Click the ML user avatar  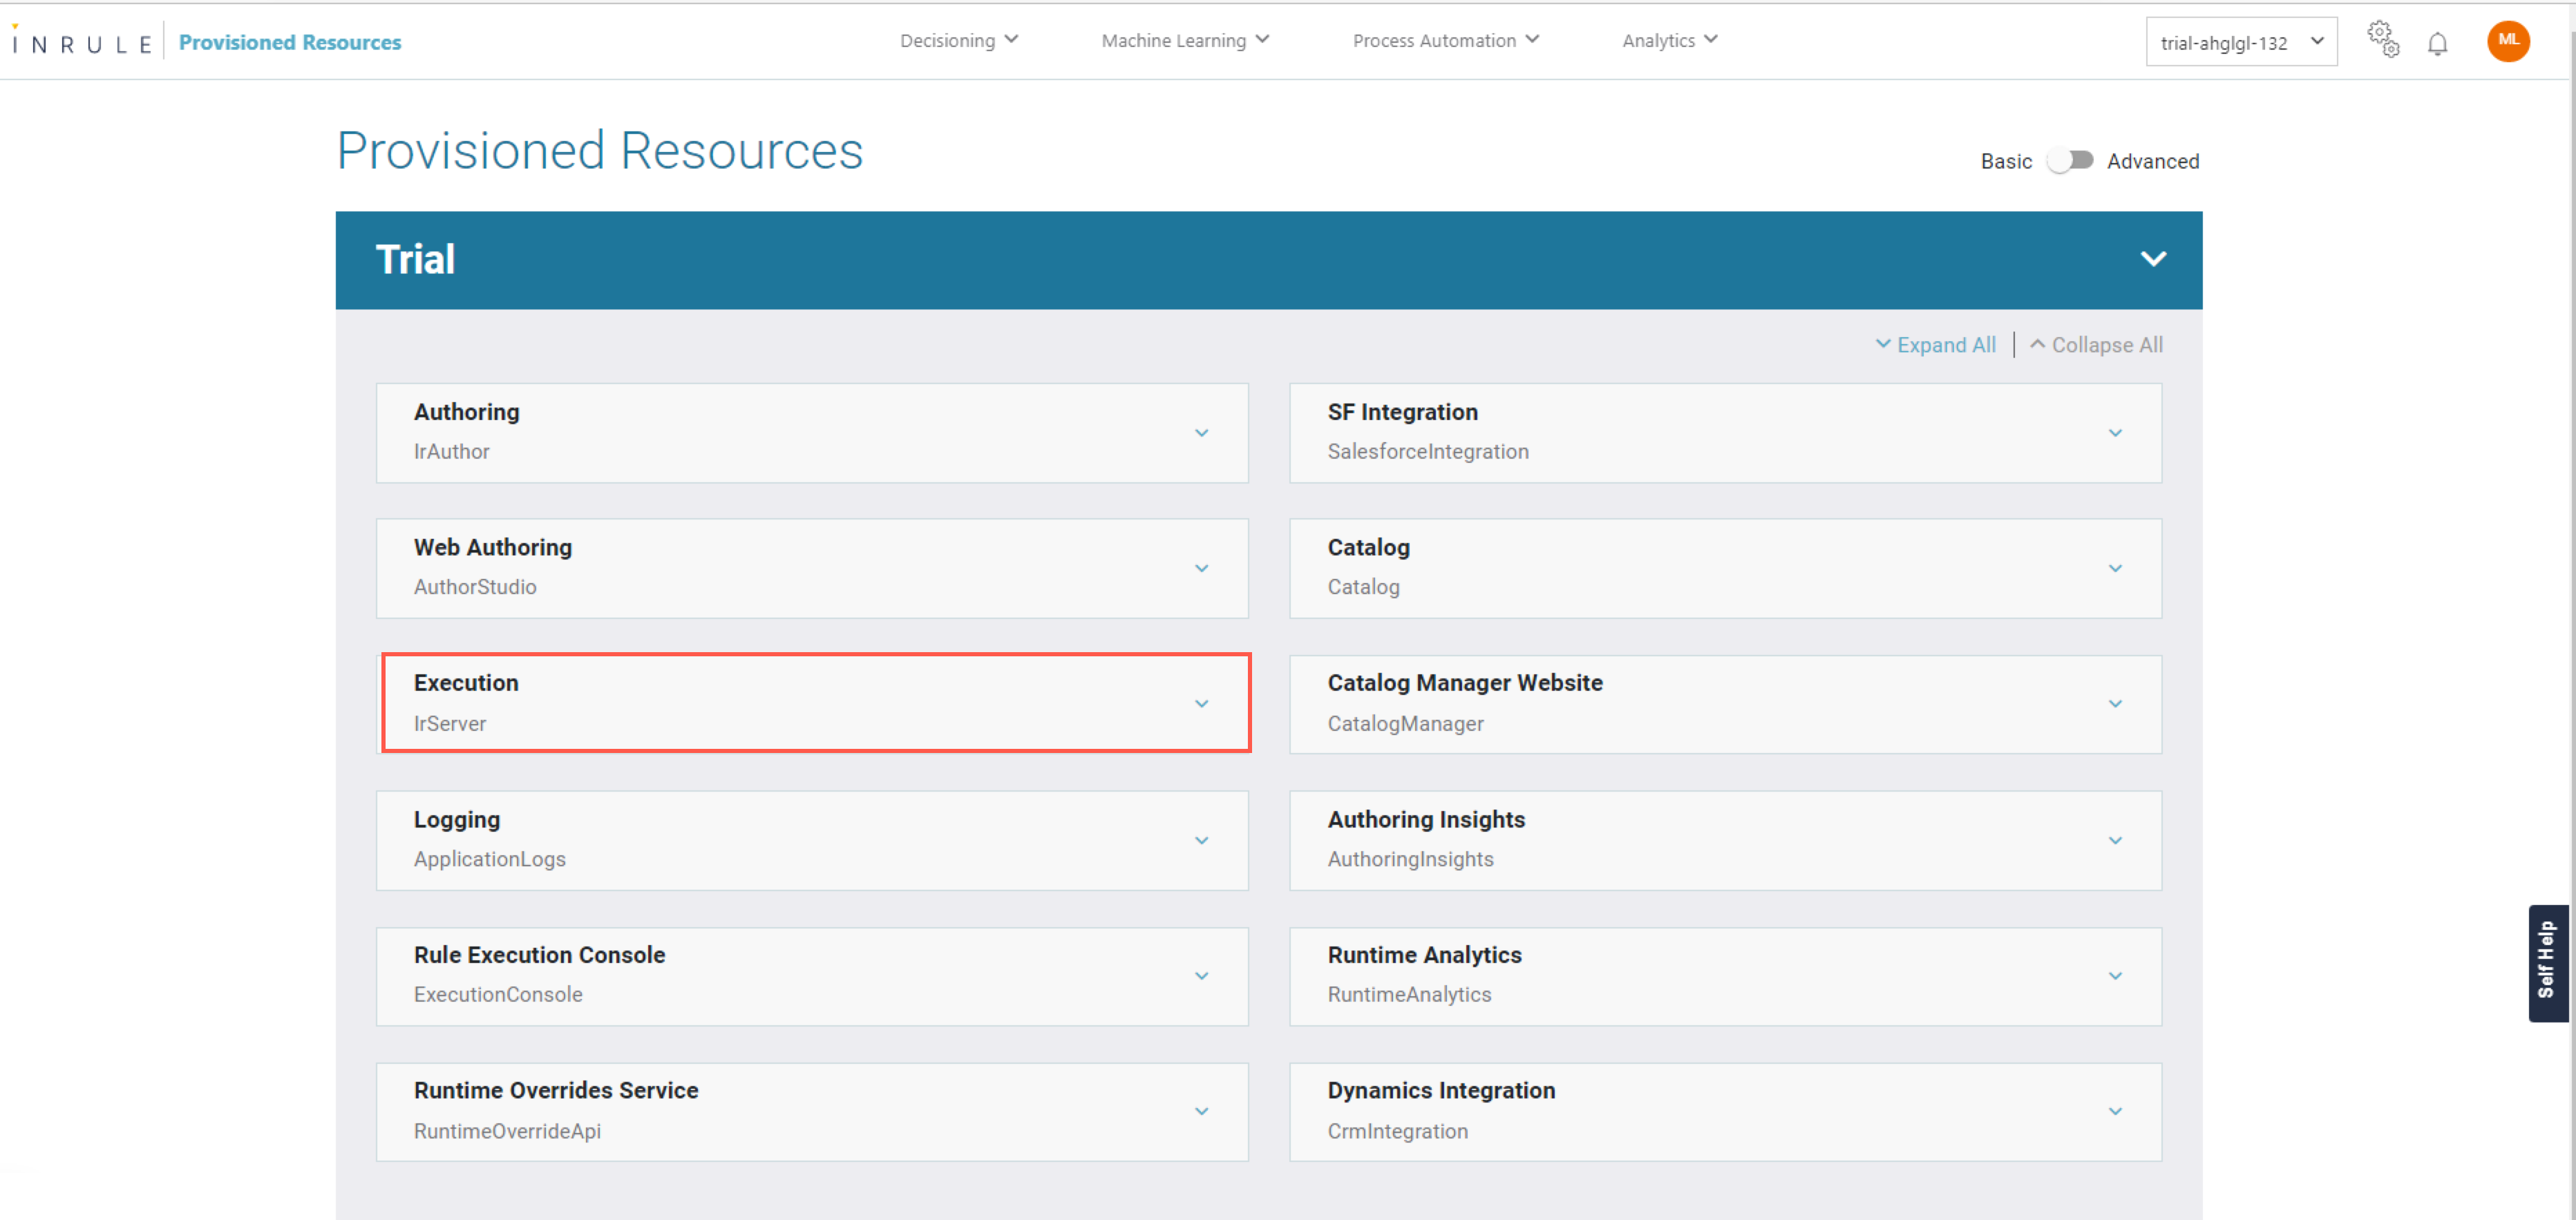tap(2508, 41)
